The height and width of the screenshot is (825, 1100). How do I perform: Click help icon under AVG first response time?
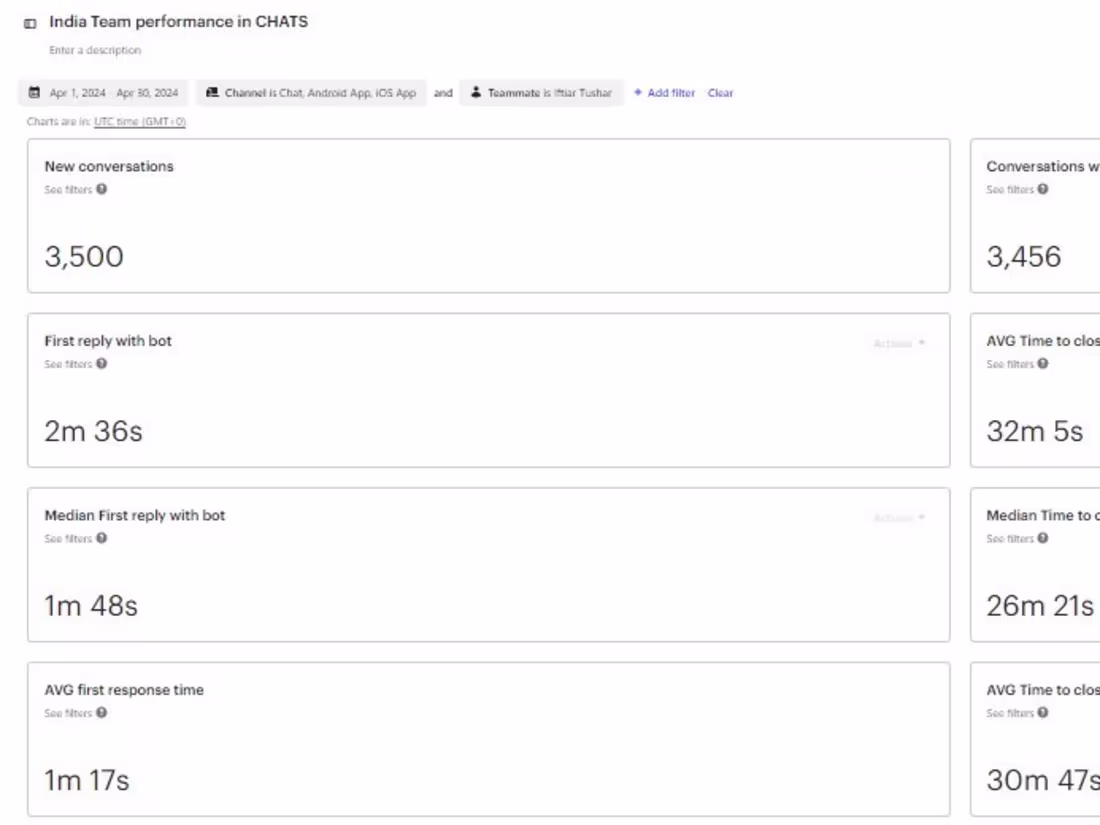[102, 712]
